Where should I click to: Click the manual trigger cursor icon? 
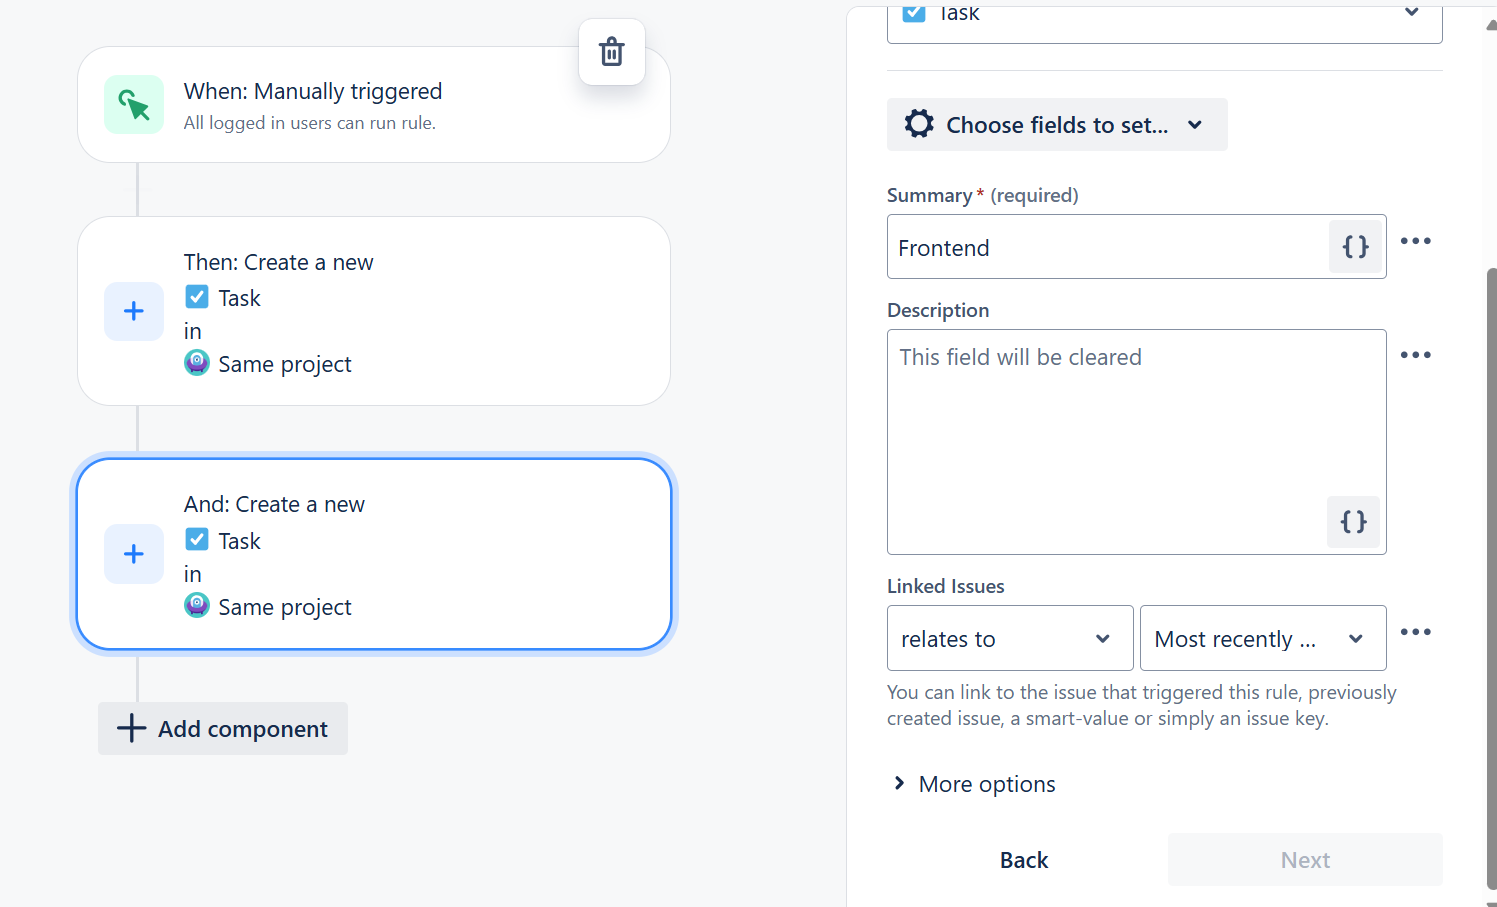[x=134, y=104]
